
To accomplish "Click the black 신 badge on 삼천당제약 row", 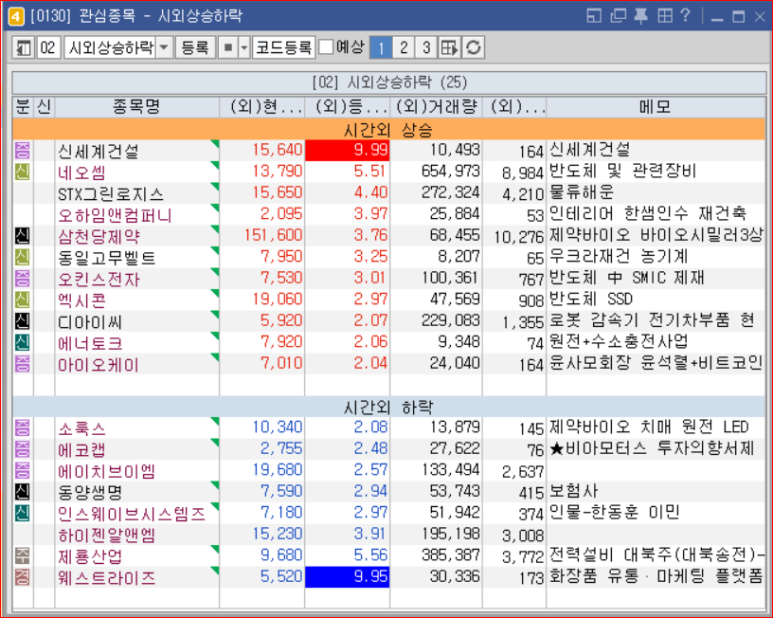I will [22, 236].
